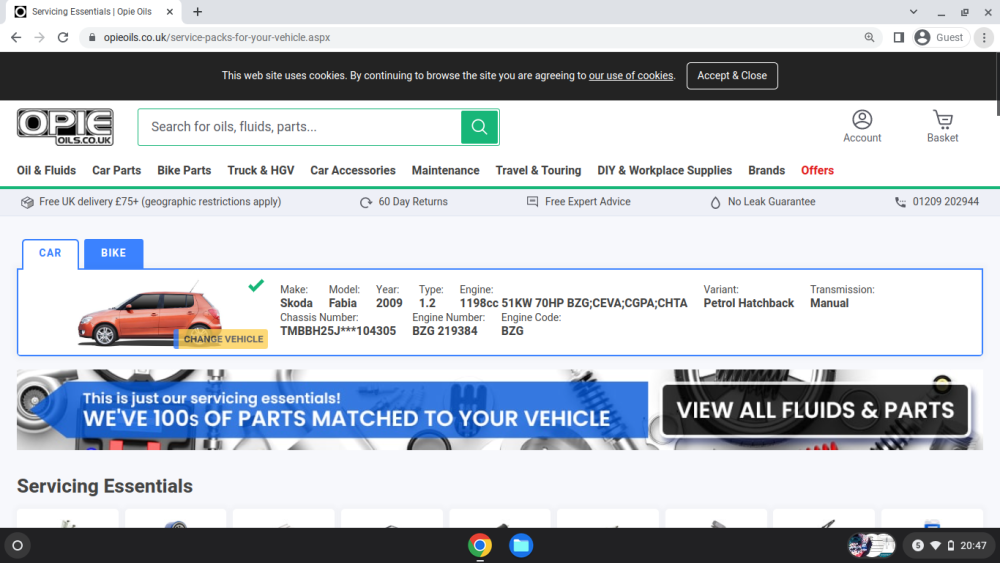Screen dimensions: 1000x563
Task: Click Accept & Close cookie button
Action: [x=732, y=76]
